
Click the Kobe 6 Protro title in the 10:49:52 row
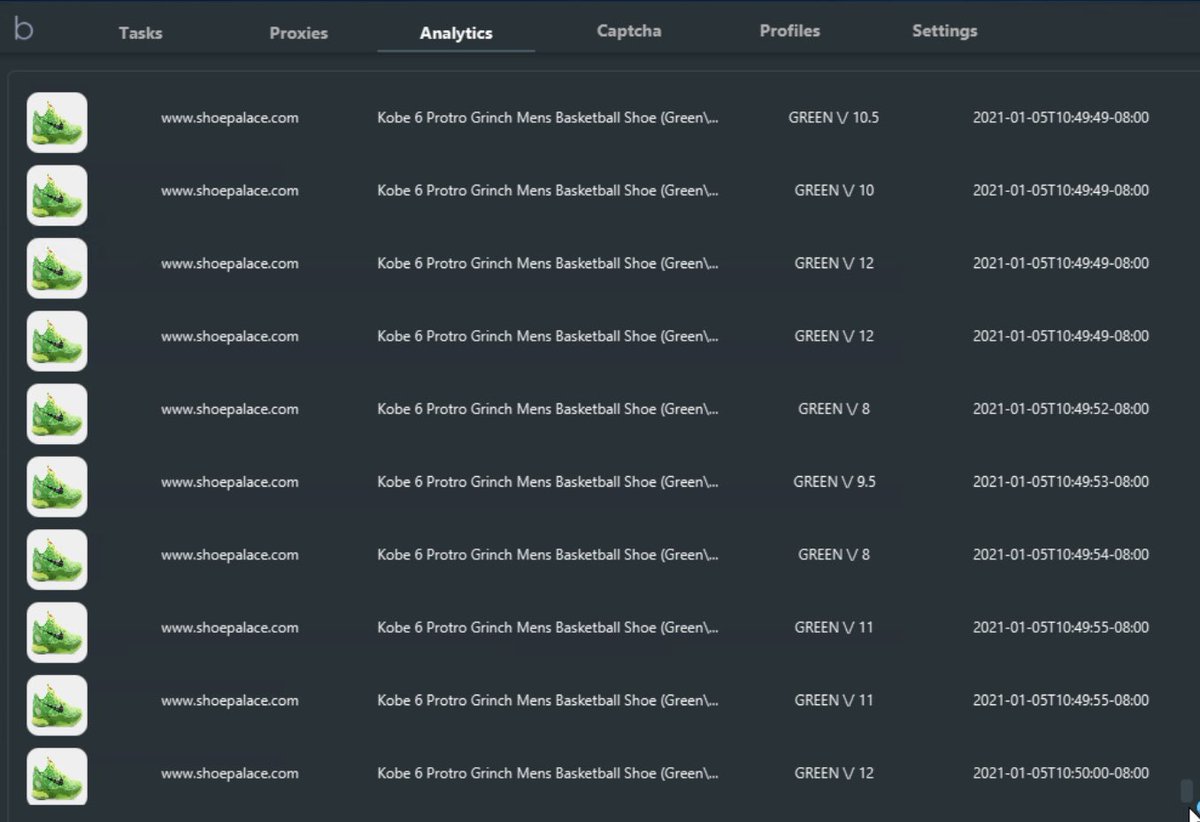pyautogui.click(x=548, y=409)
